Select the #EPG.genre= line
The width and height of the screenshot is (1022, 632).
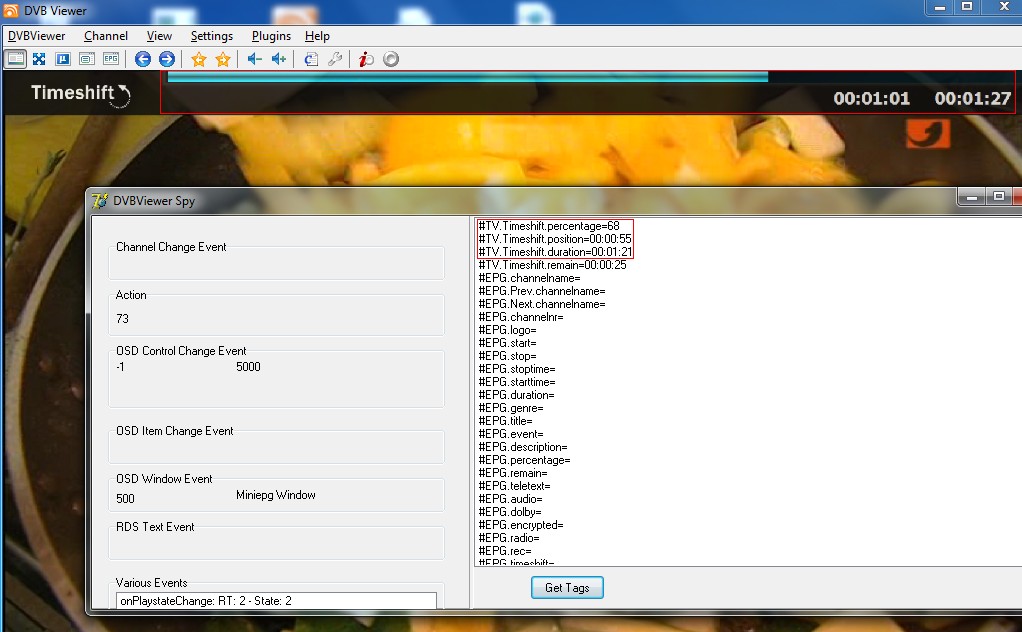coord(511,409)
